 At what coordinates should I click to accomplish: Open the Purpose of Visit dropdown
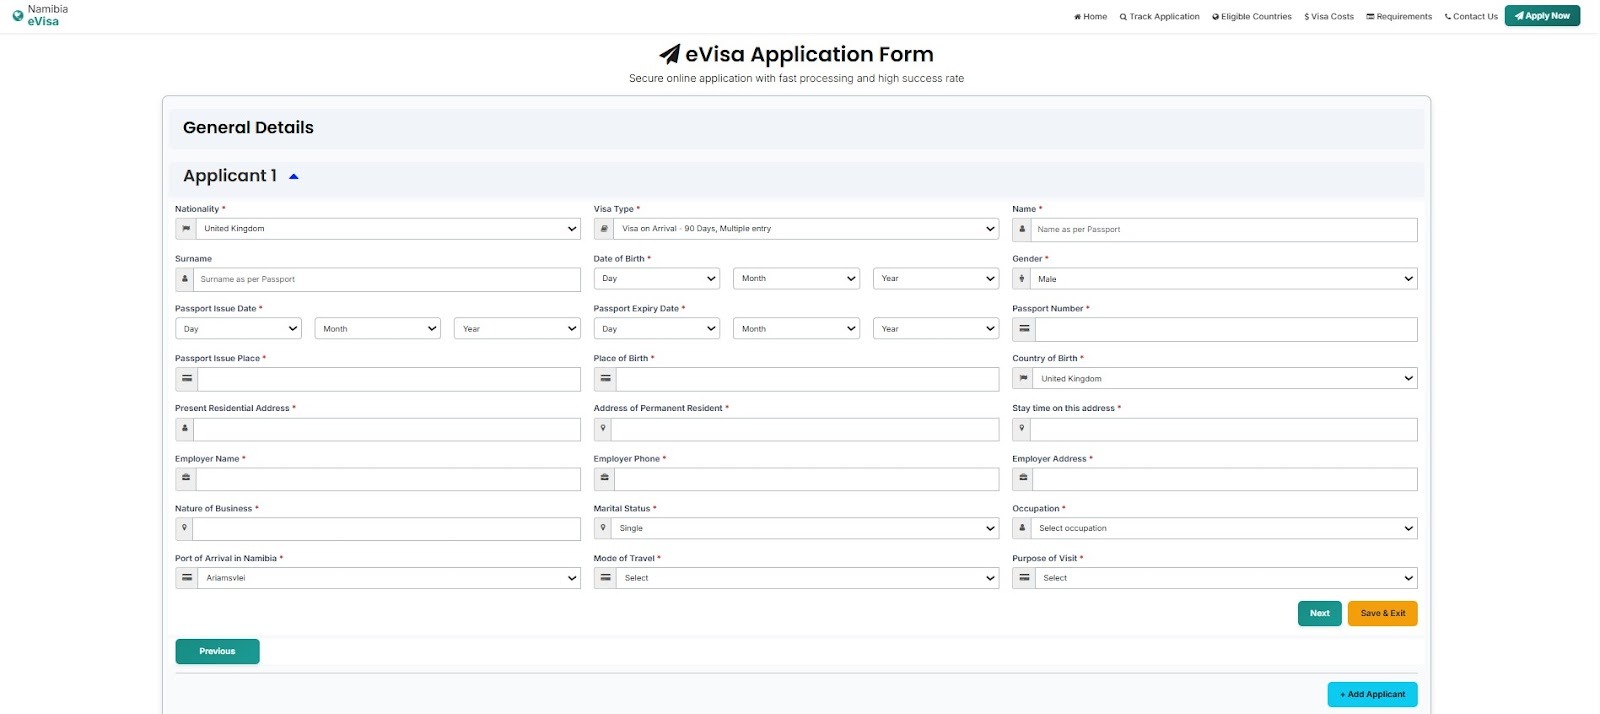coord(1224,578)
